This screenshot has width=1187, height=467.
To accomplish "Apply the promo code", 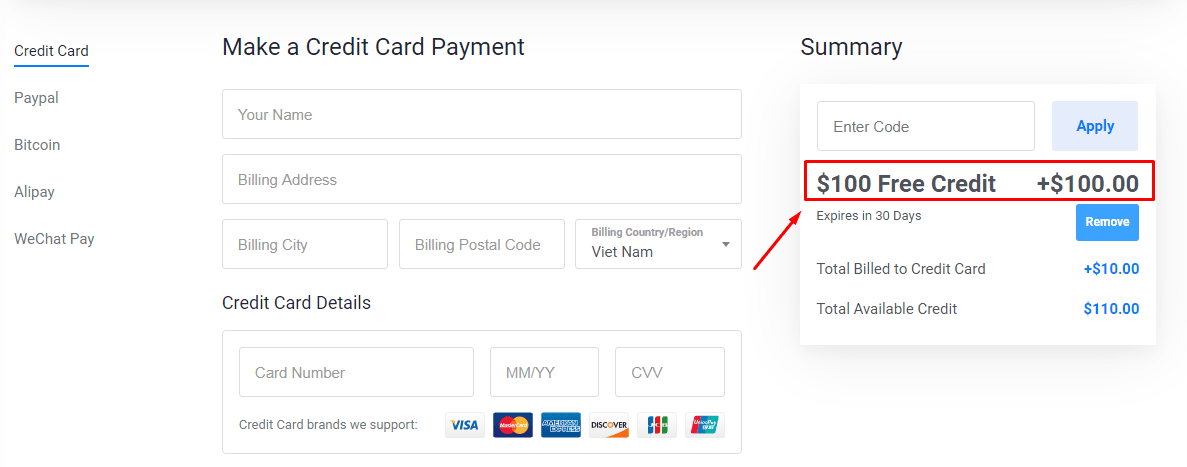I will coord(1095,126).
